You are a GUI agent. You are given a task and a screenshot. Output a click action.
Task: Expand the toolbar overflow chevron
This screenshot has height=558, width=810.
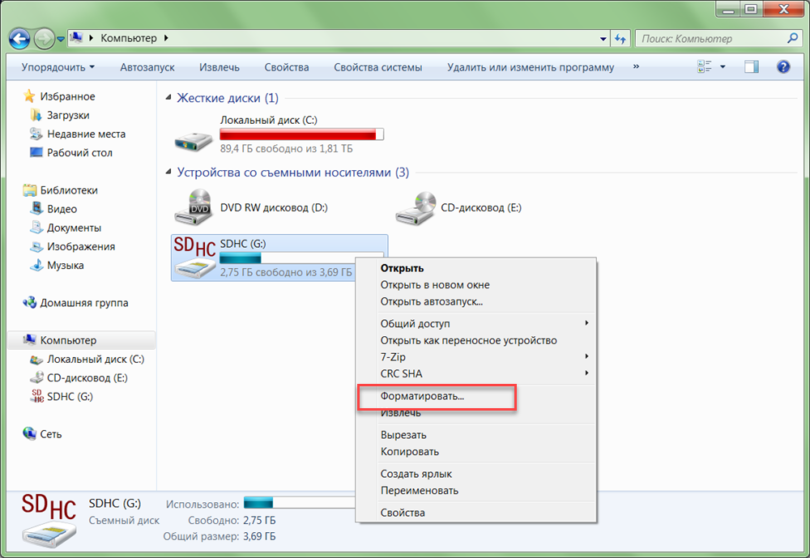pos(636,67)
